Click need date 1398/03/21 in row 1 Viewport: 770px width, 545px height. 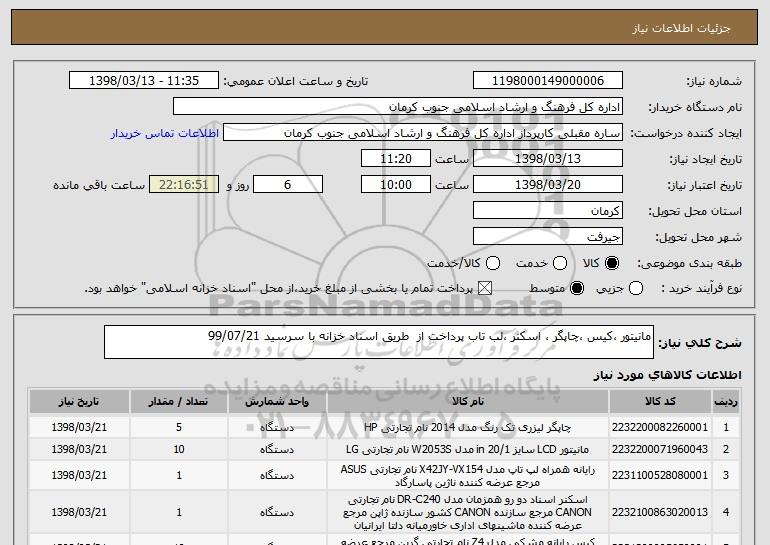pyautogui.click(x=79, y=427)
